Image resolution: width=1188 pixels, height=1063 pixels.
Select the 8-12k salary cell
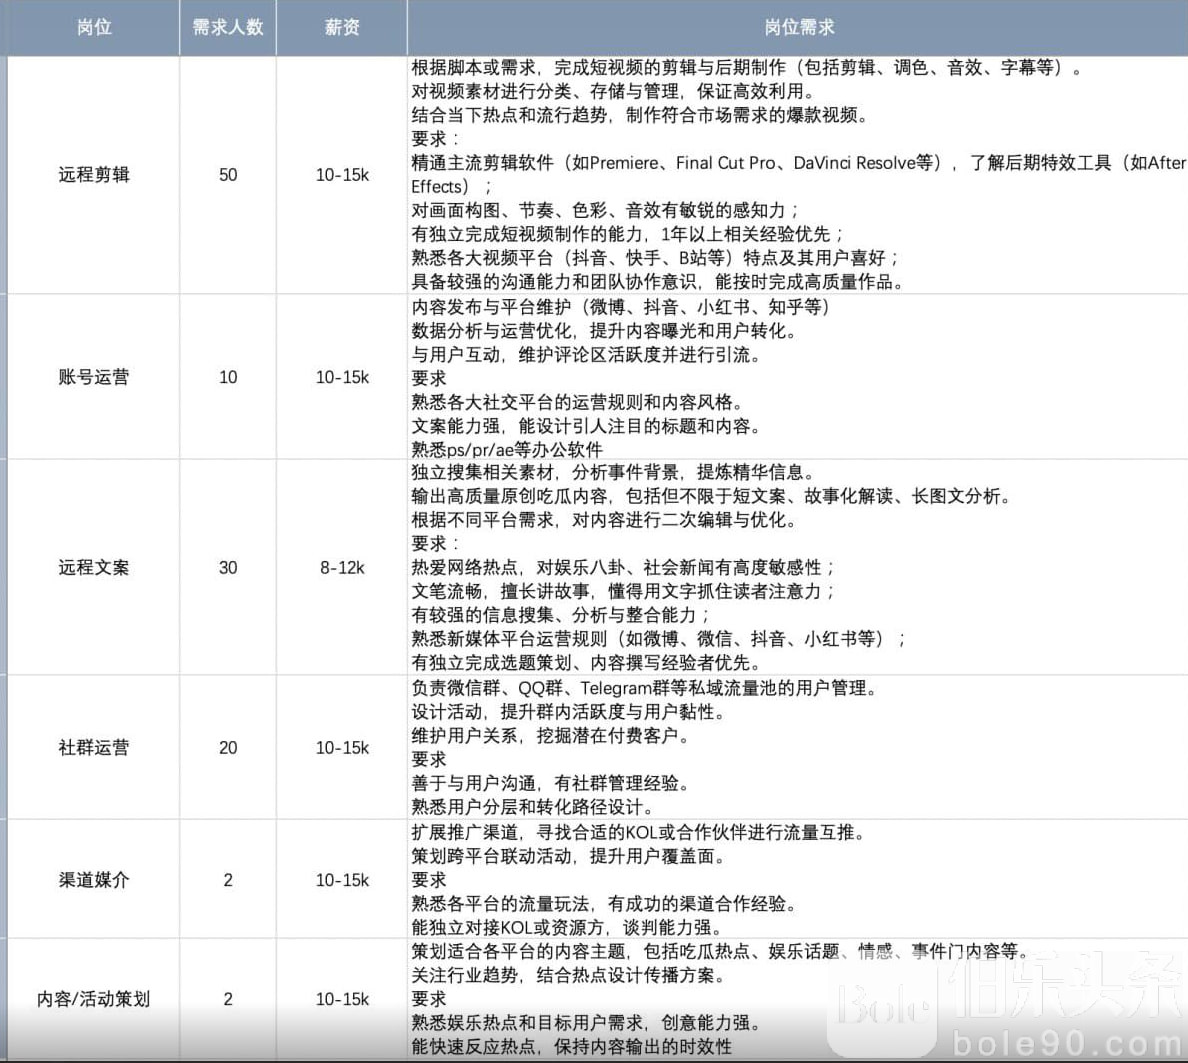(342, 567)
